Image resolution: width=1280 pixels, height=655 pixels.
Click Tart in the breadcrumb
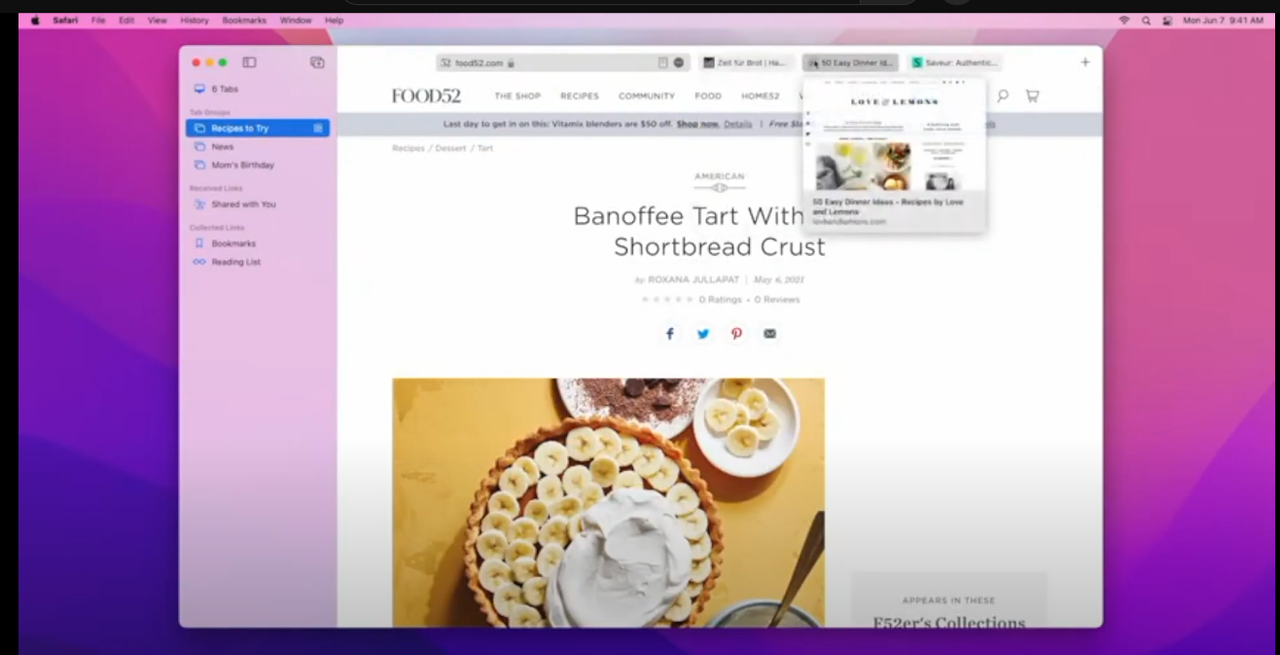pos(485,148)
